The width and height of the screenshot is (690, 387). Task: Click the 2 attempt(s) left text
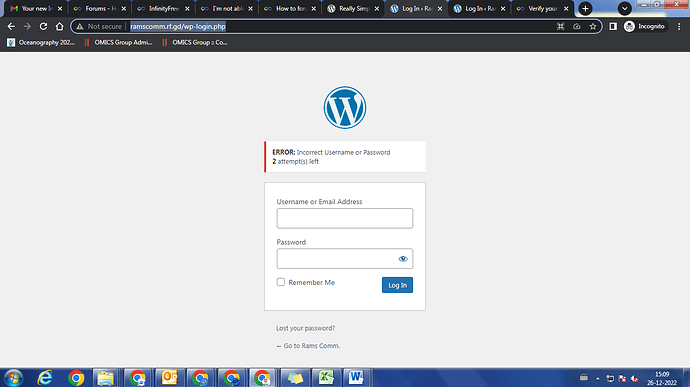coord(295,162)
